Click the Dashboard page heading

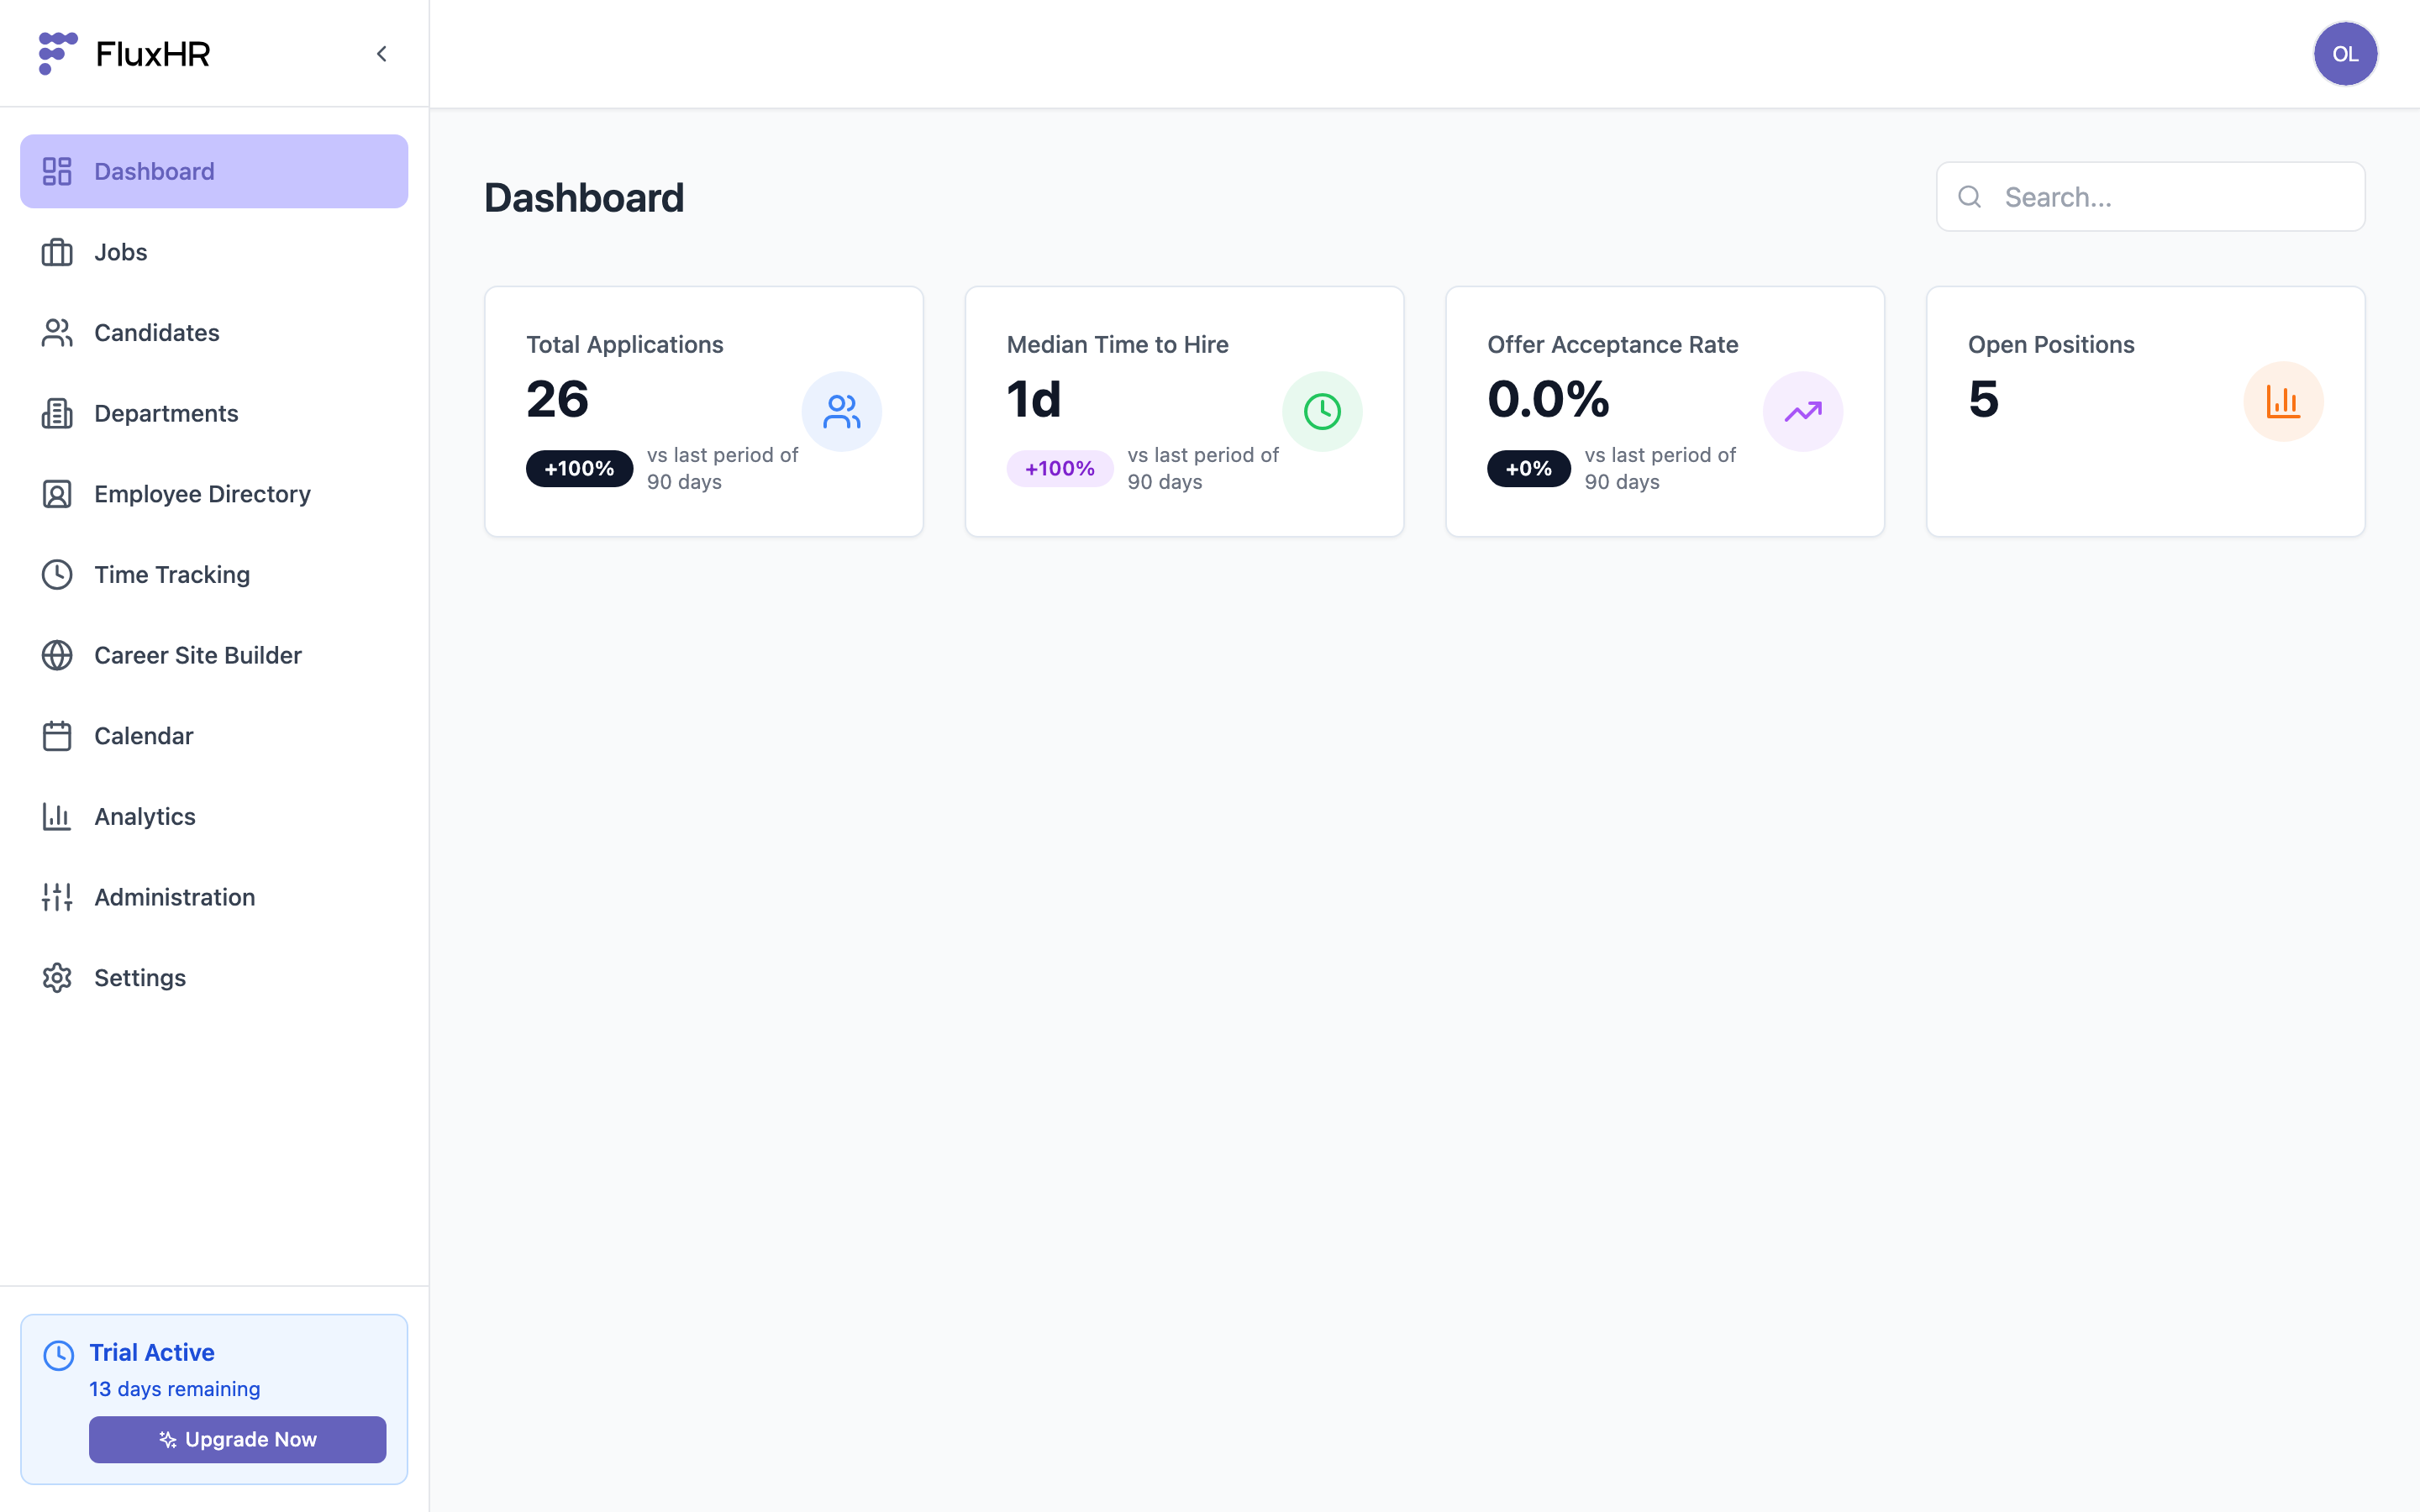[584, 197]
